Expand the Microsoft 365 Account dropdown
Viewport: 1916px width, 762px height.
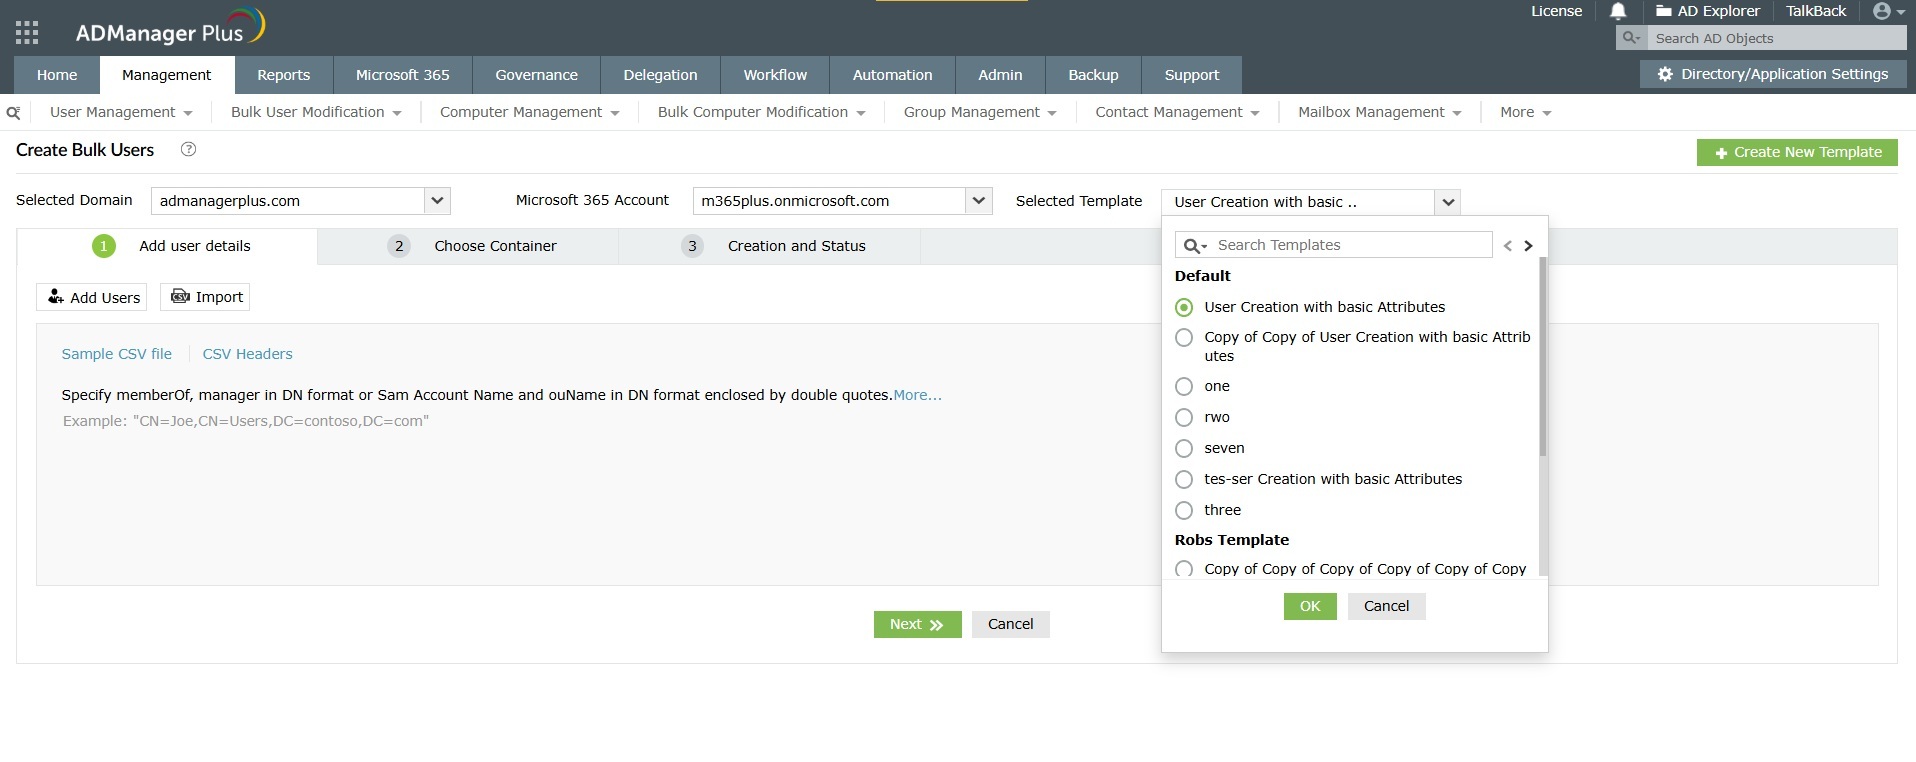click(x=979, y=201)
